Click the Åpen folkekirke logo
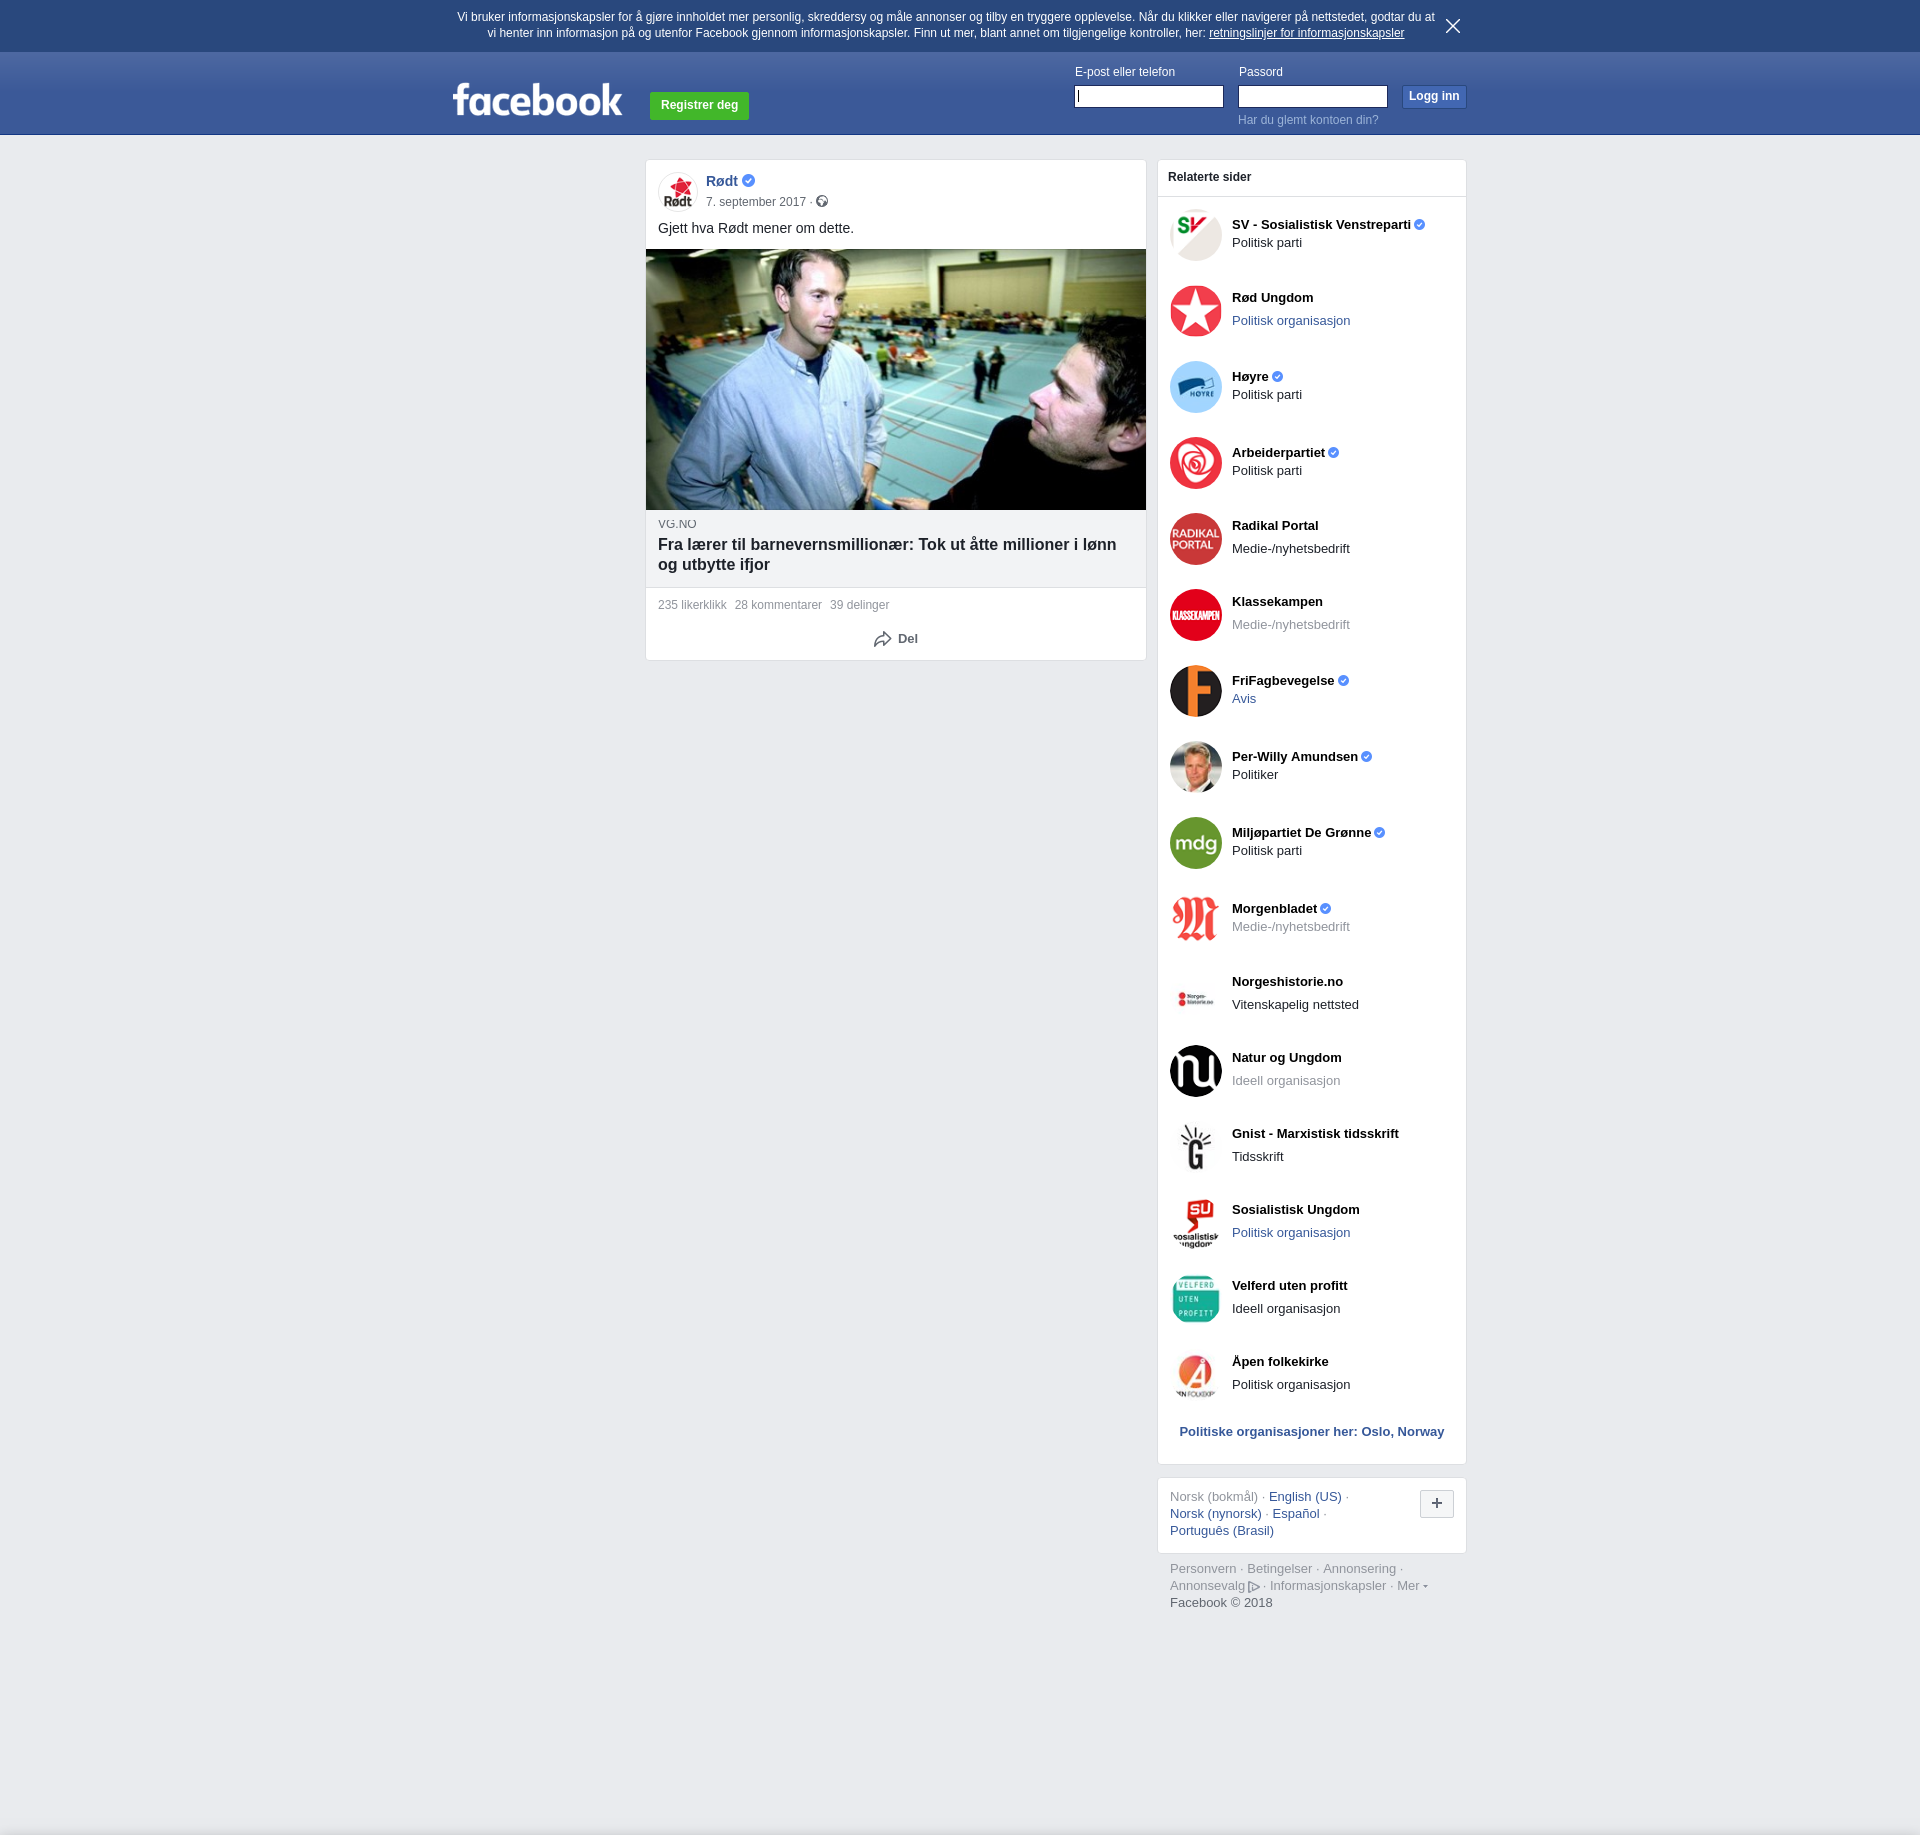This screenshot has width=1920, height=1835. tap(1196, 1375)
